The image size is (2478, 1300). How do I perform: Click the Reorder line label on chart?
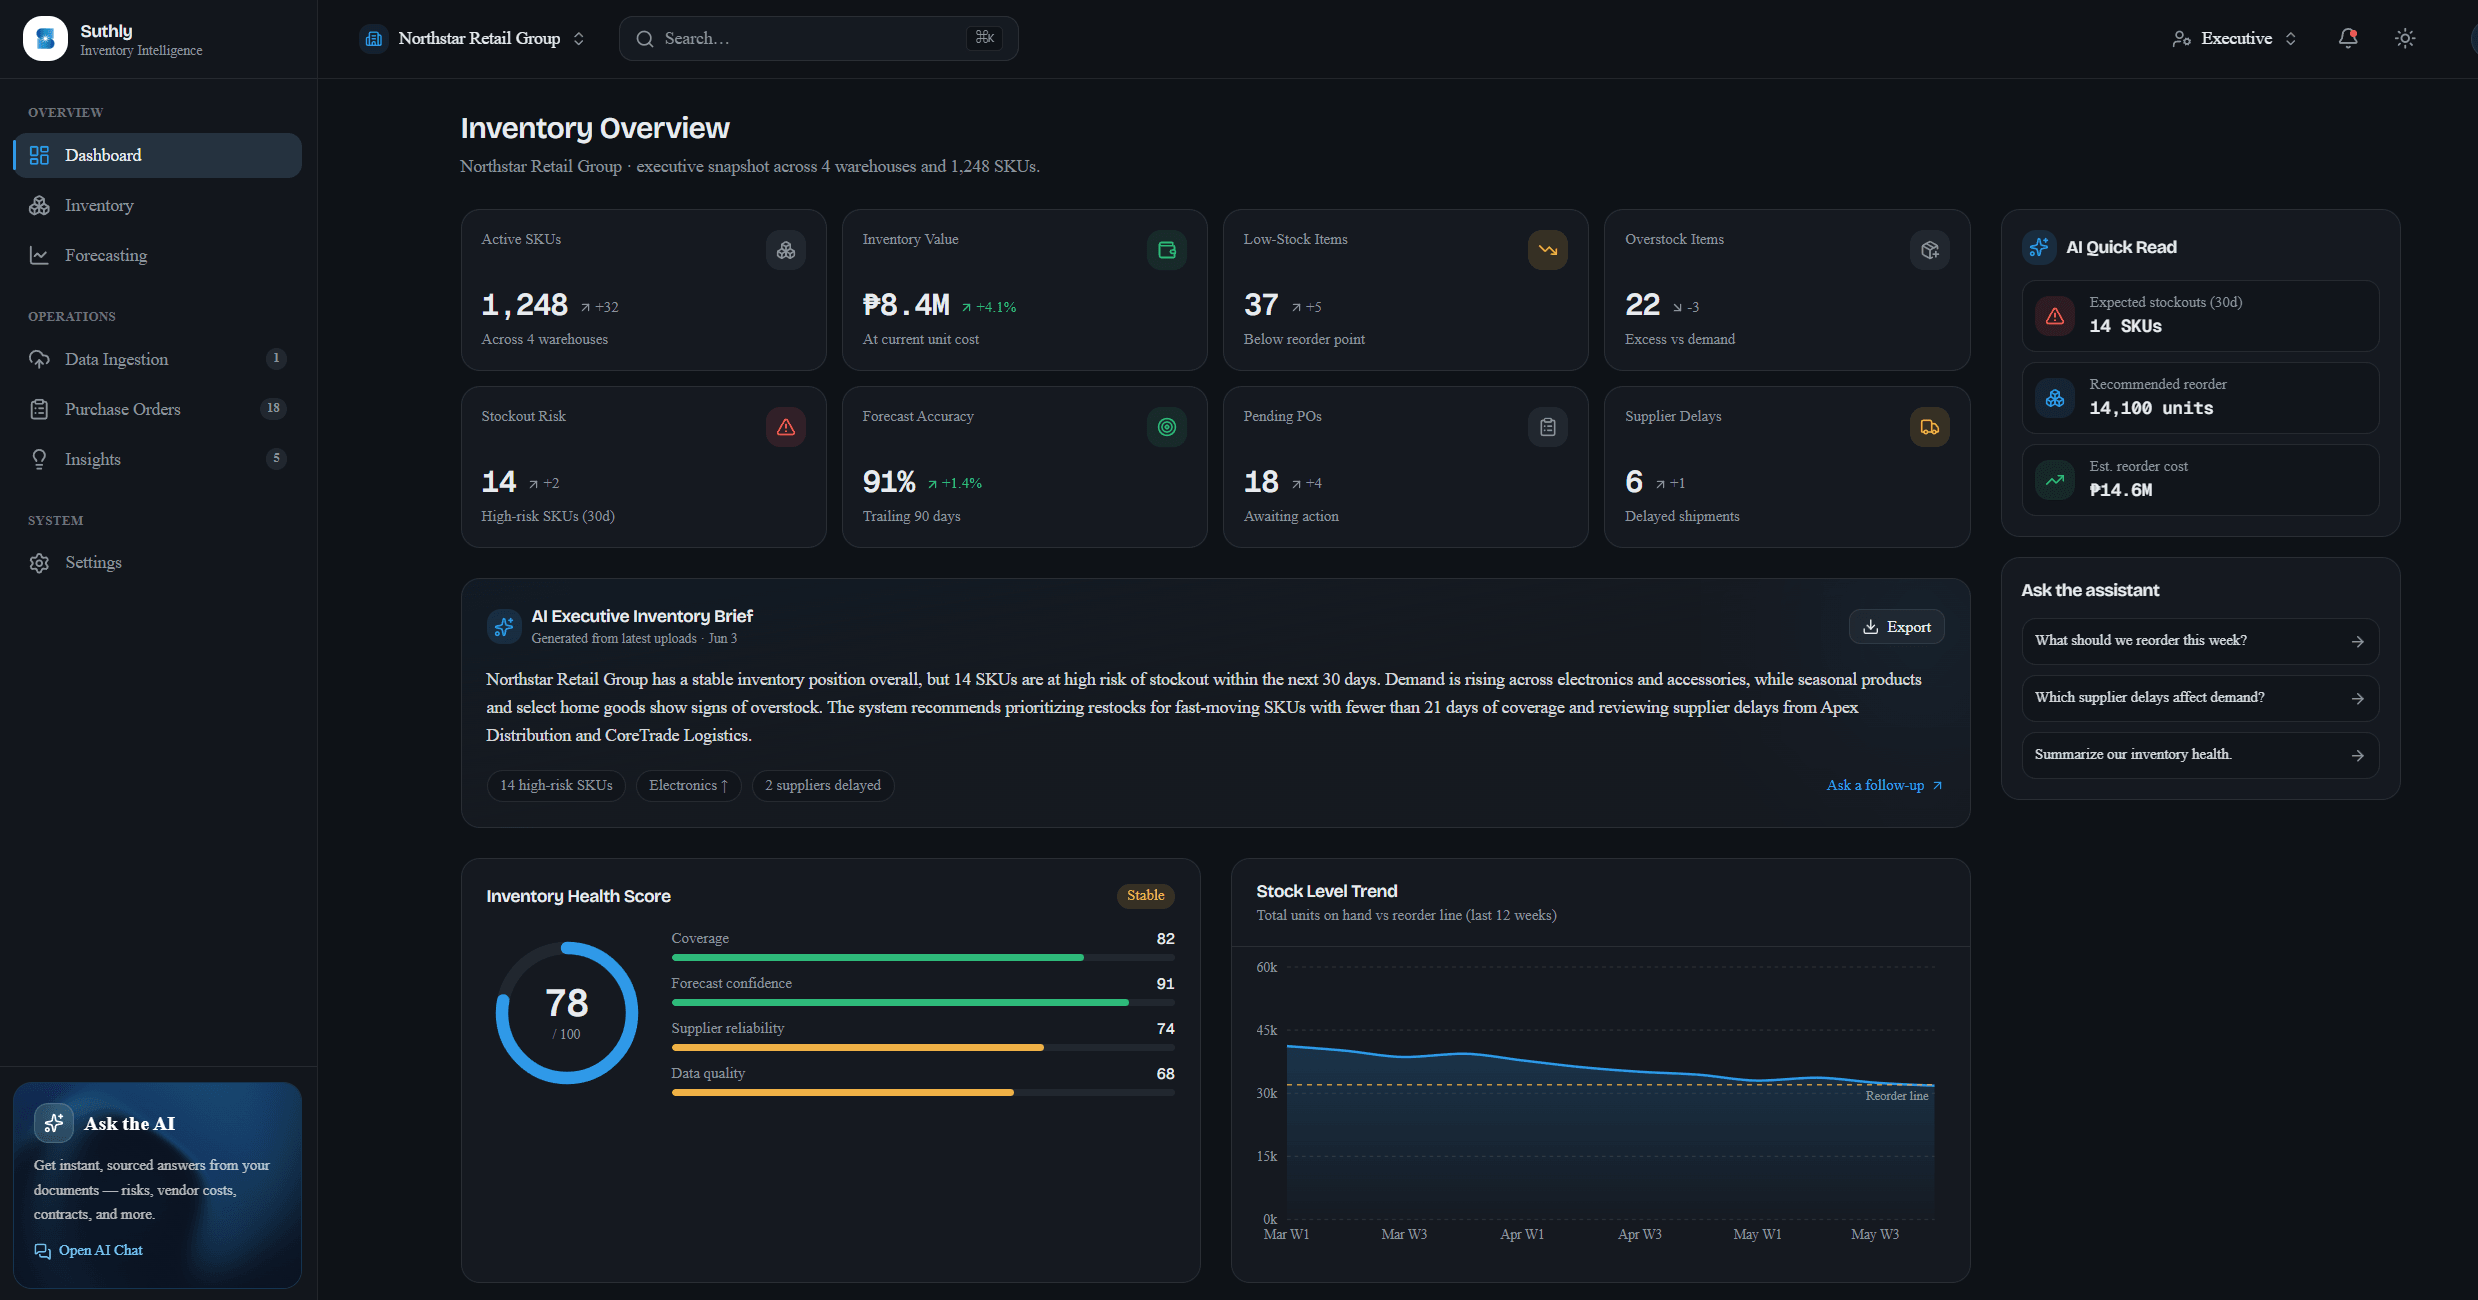click(1896, 1096)
